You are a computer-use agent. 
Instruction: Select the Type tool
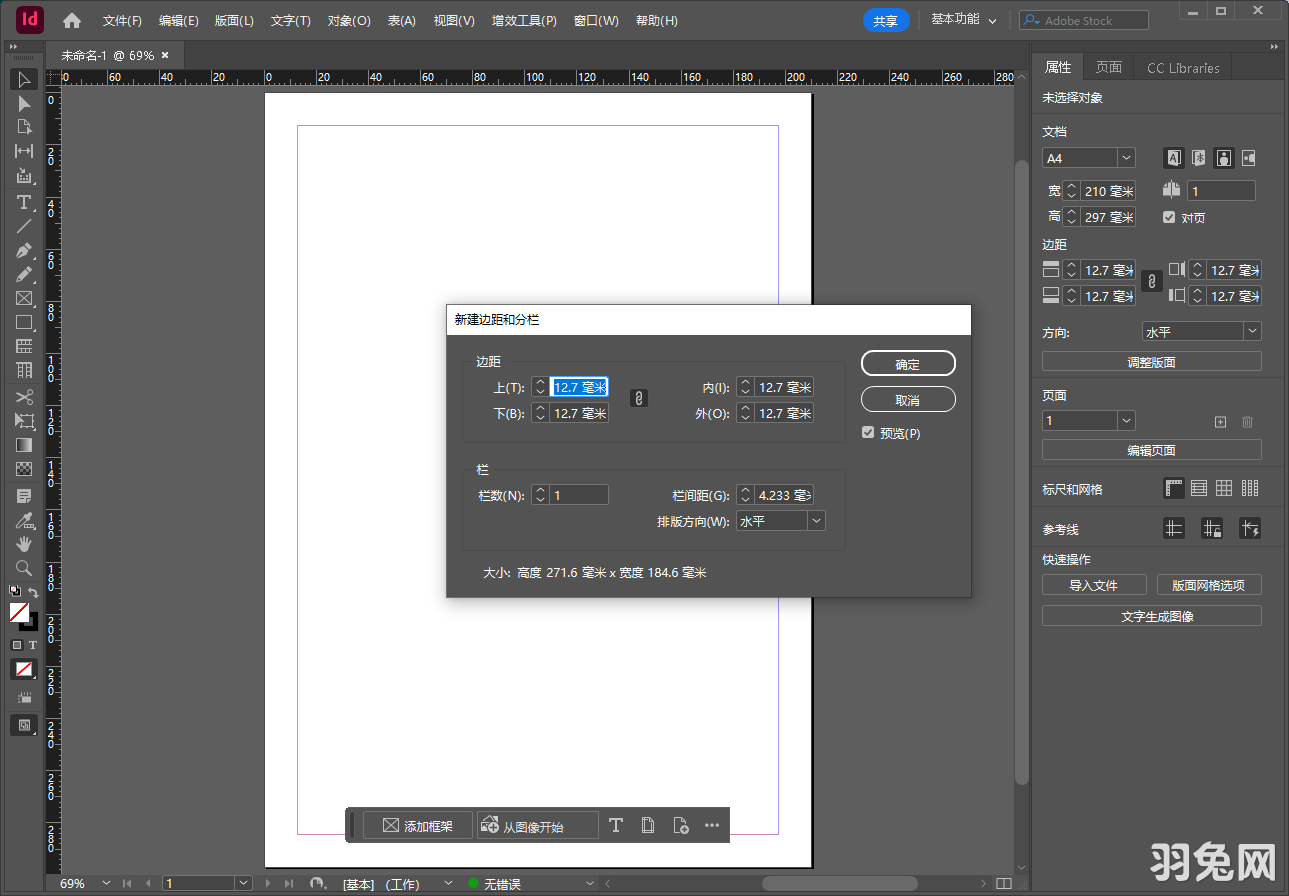pos(25,202)
